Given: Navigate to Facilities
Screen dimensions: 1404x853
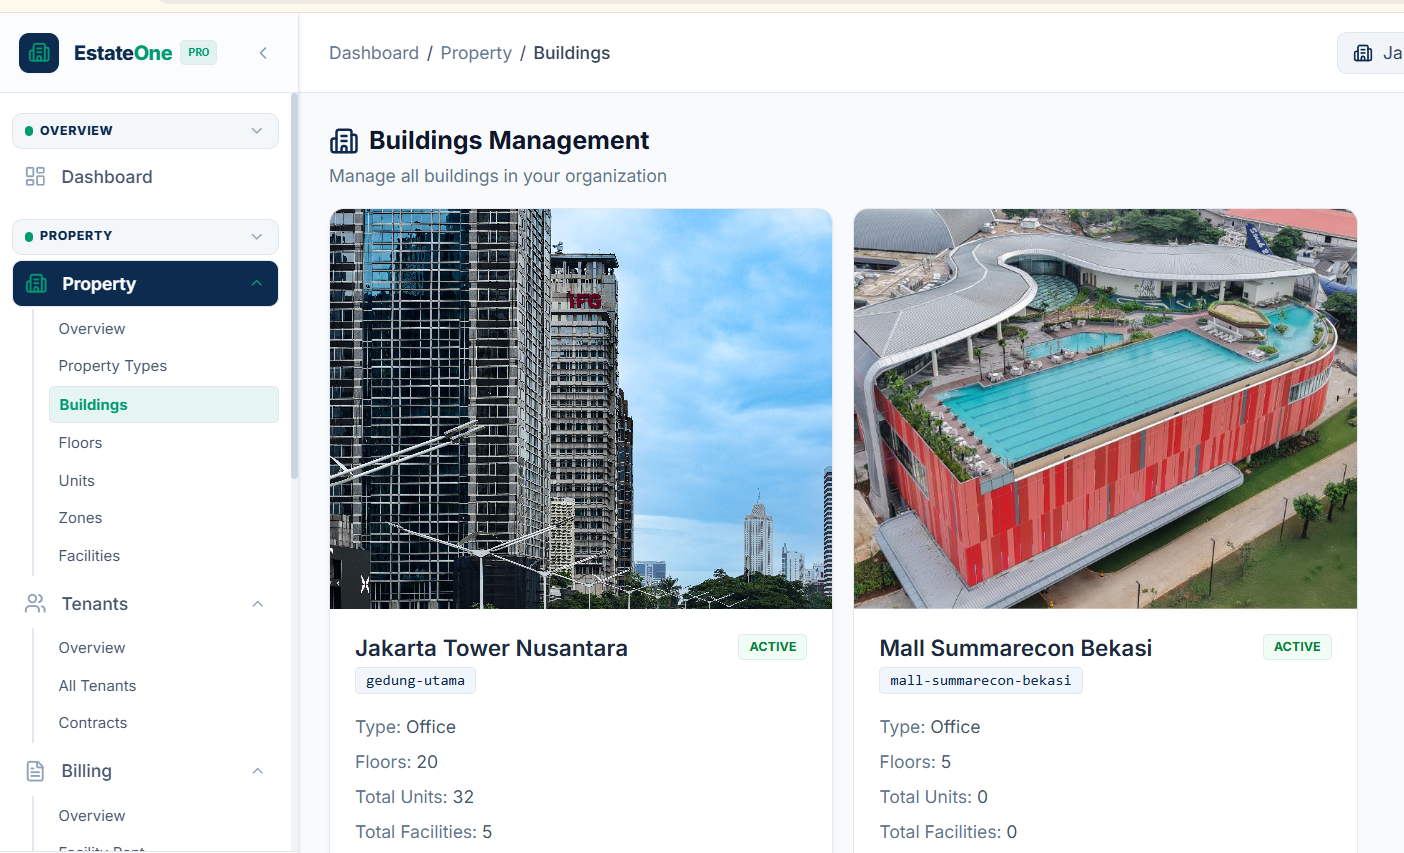Looking at the screenshot, I should (89, 556).
